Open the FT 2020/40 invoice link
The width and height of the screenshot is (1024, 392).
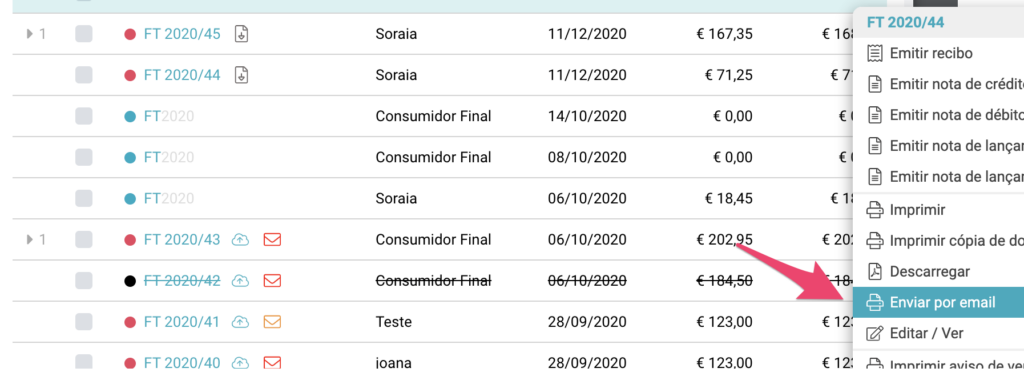[182, 363]
